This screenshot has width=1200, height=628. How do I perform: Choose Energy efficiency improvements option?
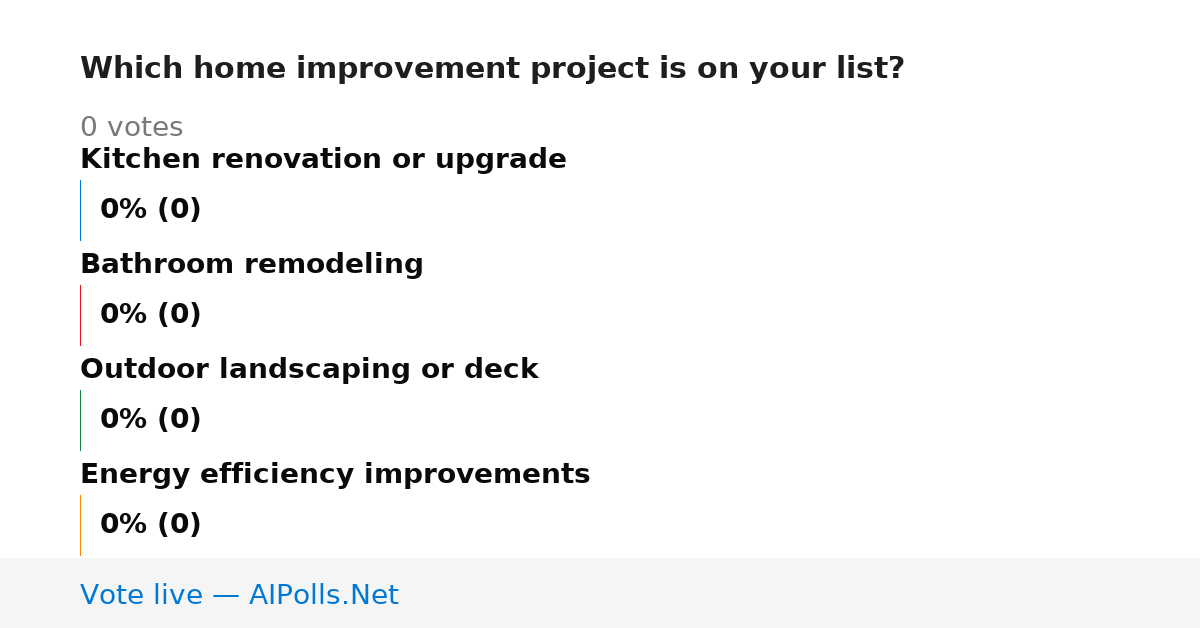click(335, 475)
